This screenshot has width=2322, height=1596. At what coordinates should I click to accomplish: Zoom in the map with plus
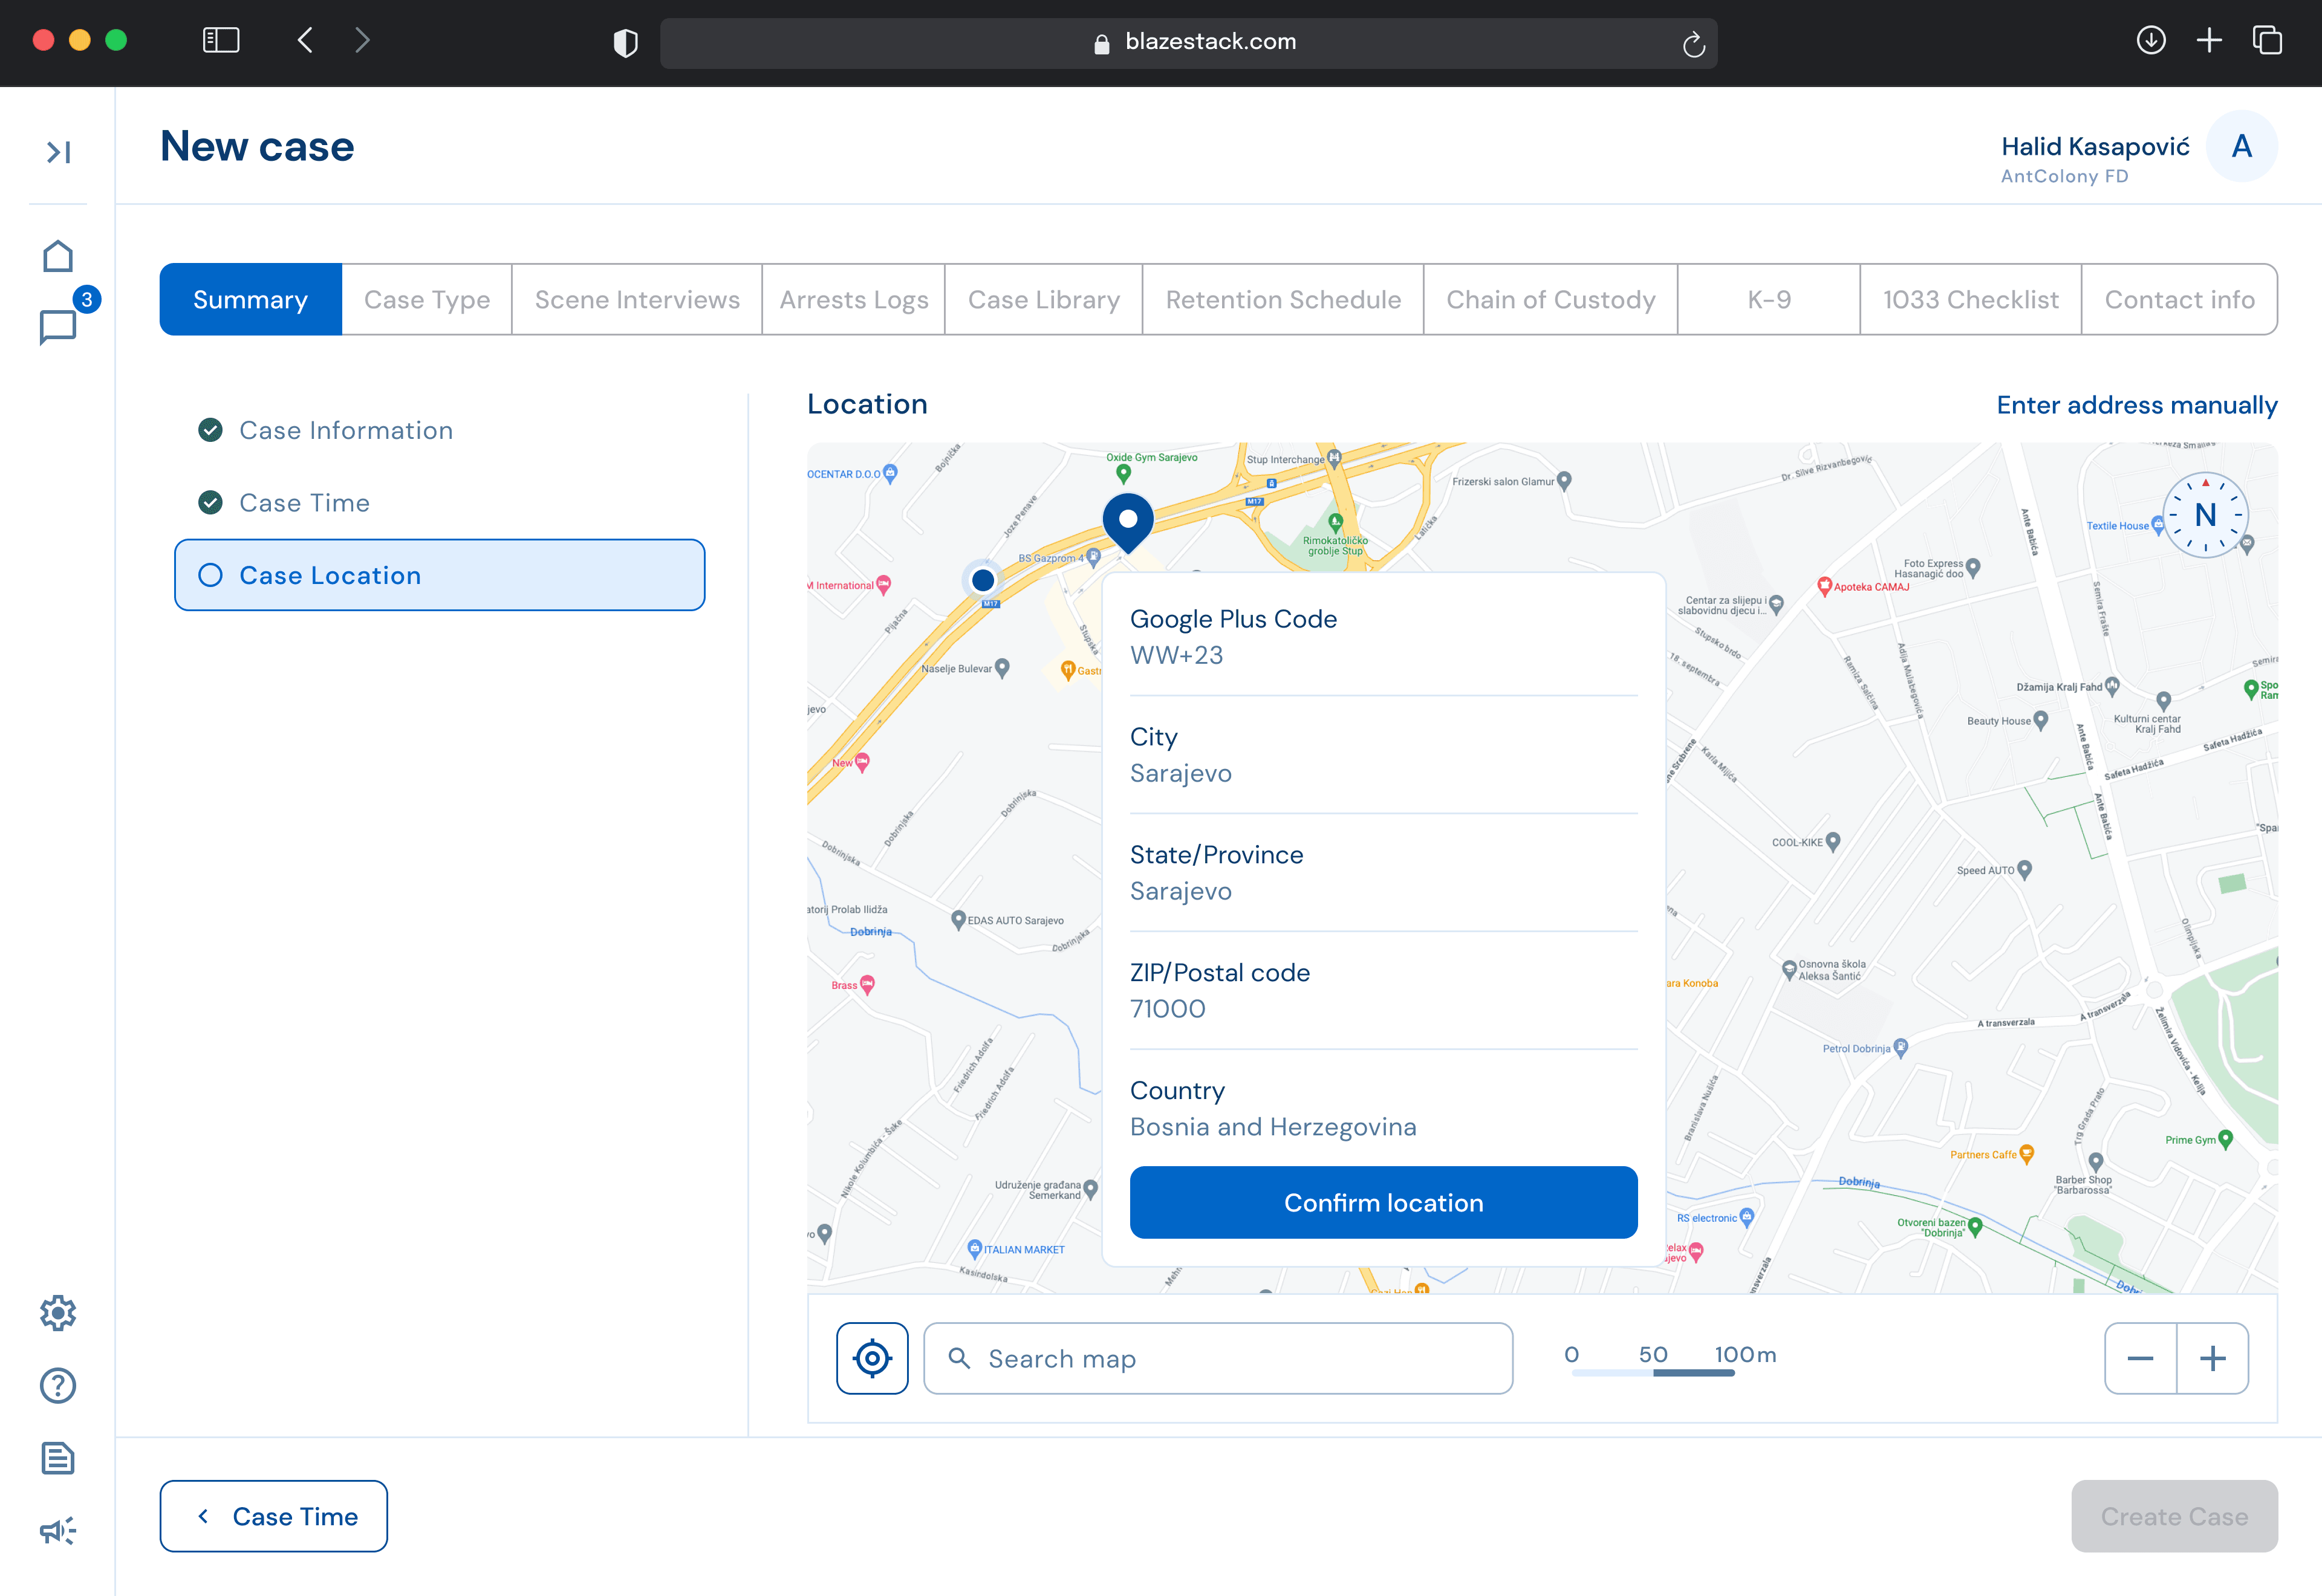coord(2213,1358)
